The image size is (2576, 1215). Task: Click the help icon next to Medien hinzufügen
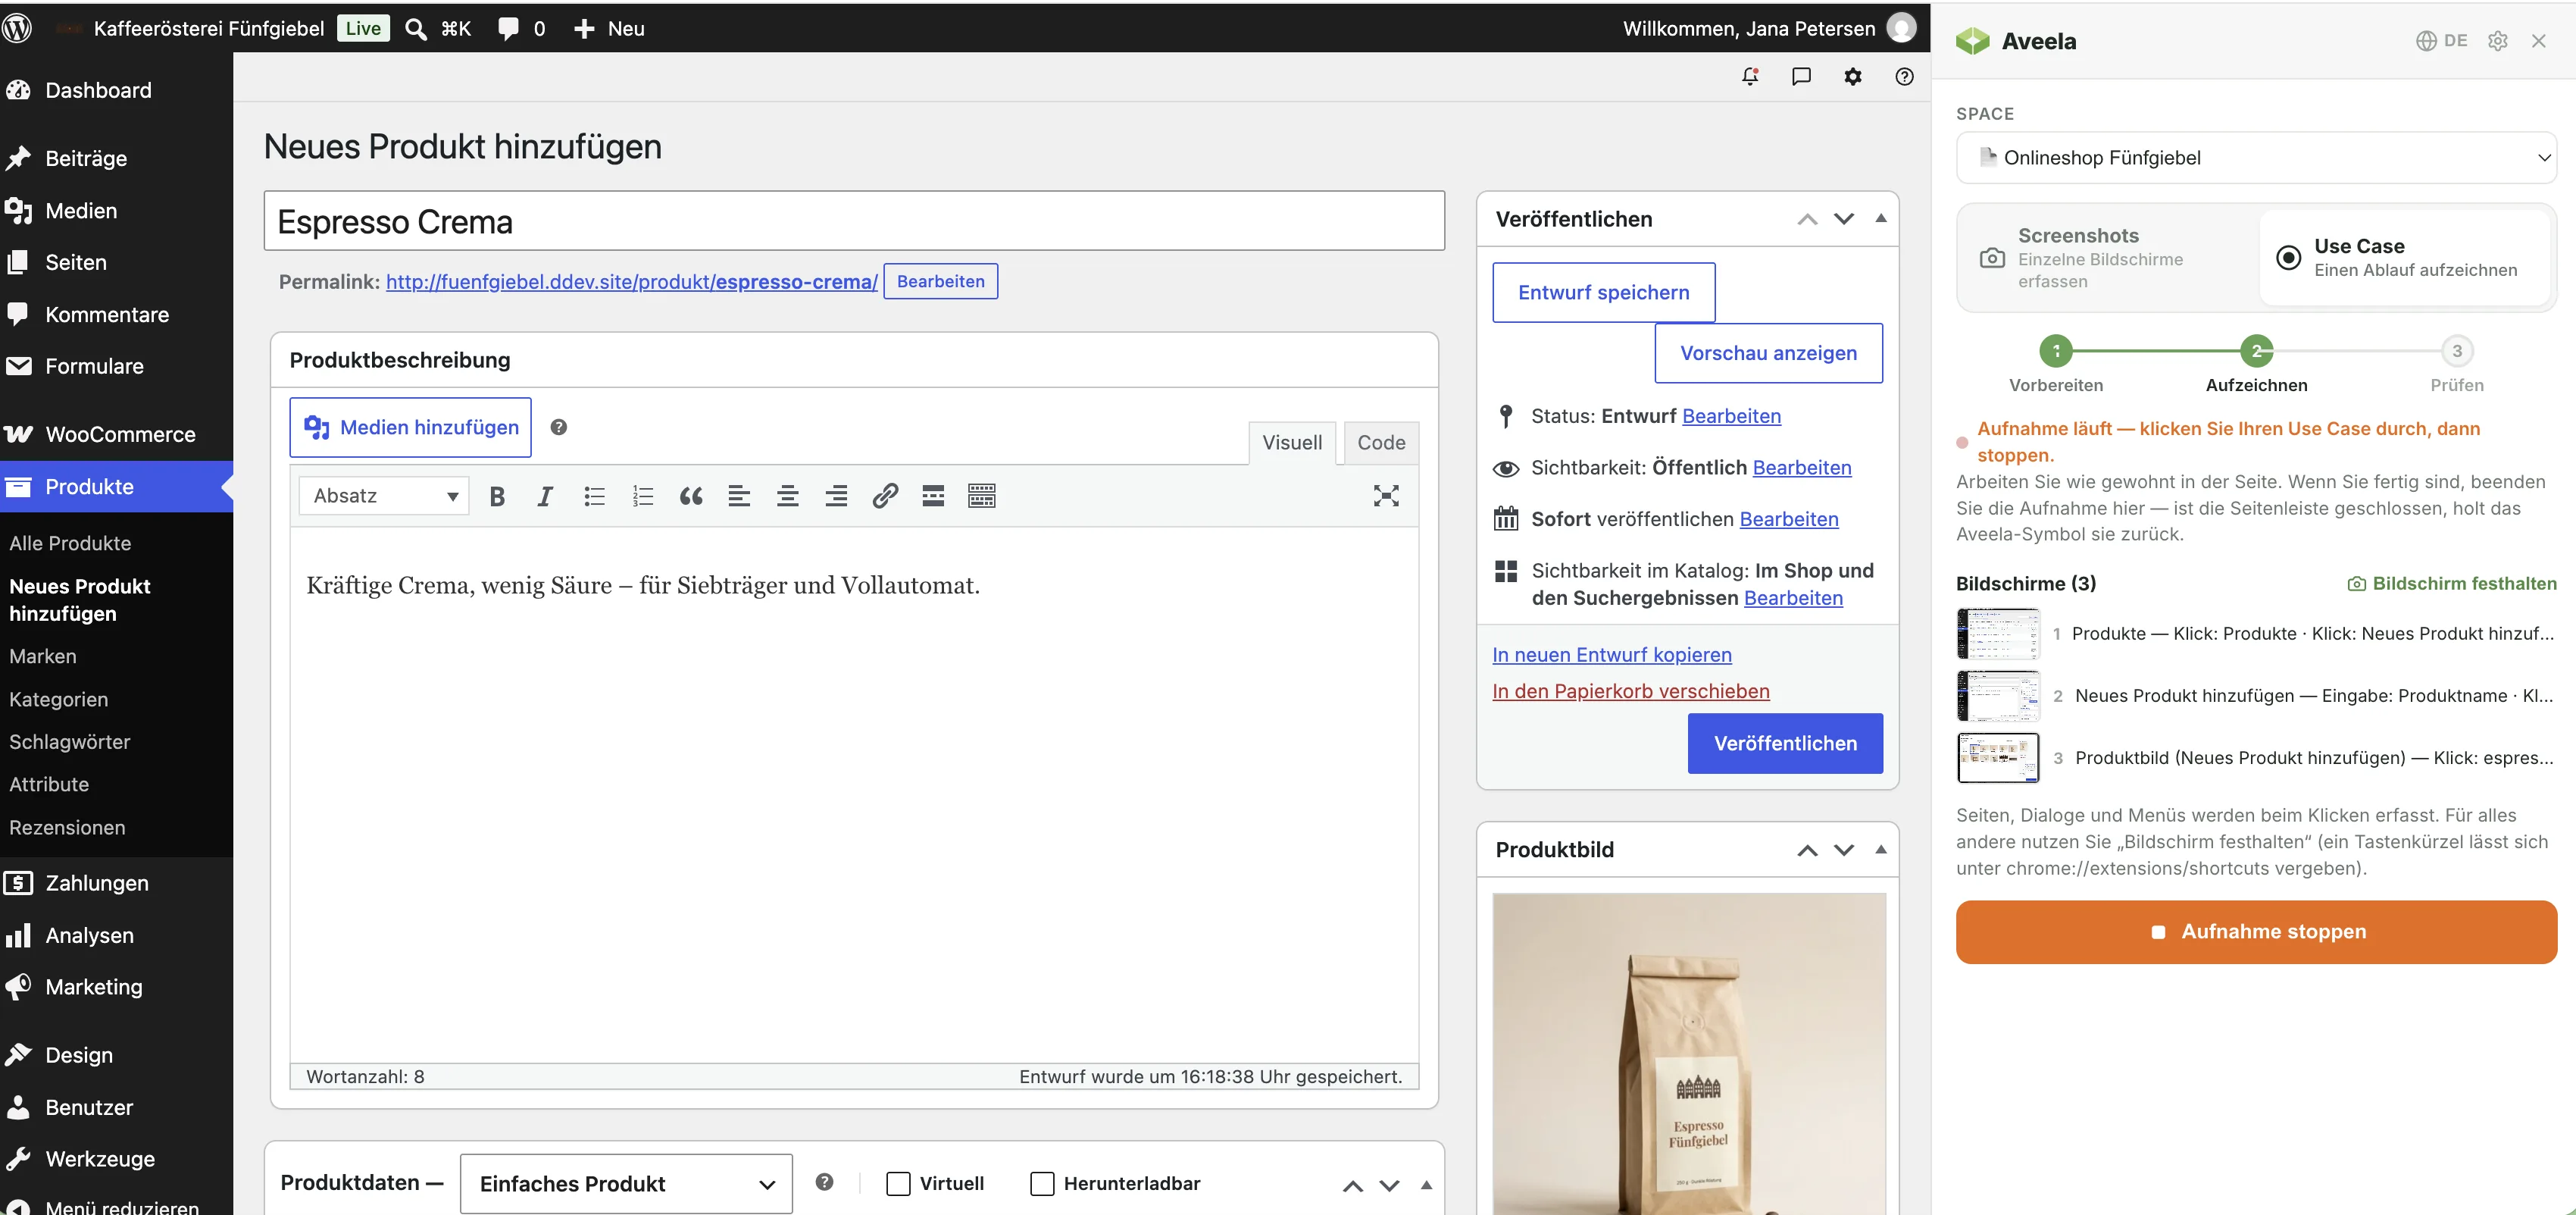pos(559,427)
